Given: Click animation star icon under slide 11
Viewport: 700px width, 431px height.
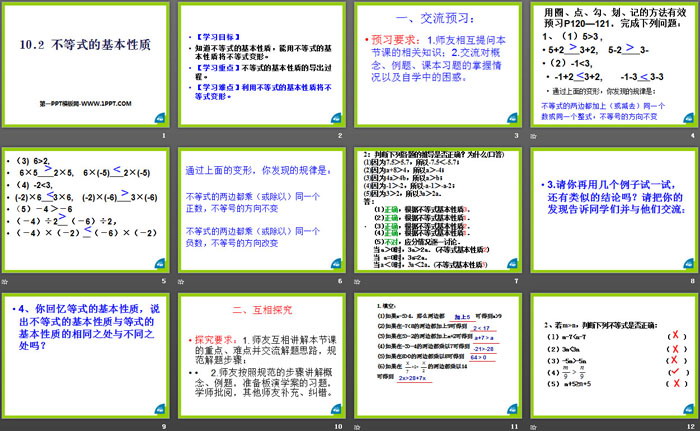Looking at the screenshot, I should (x=357, y=427).
